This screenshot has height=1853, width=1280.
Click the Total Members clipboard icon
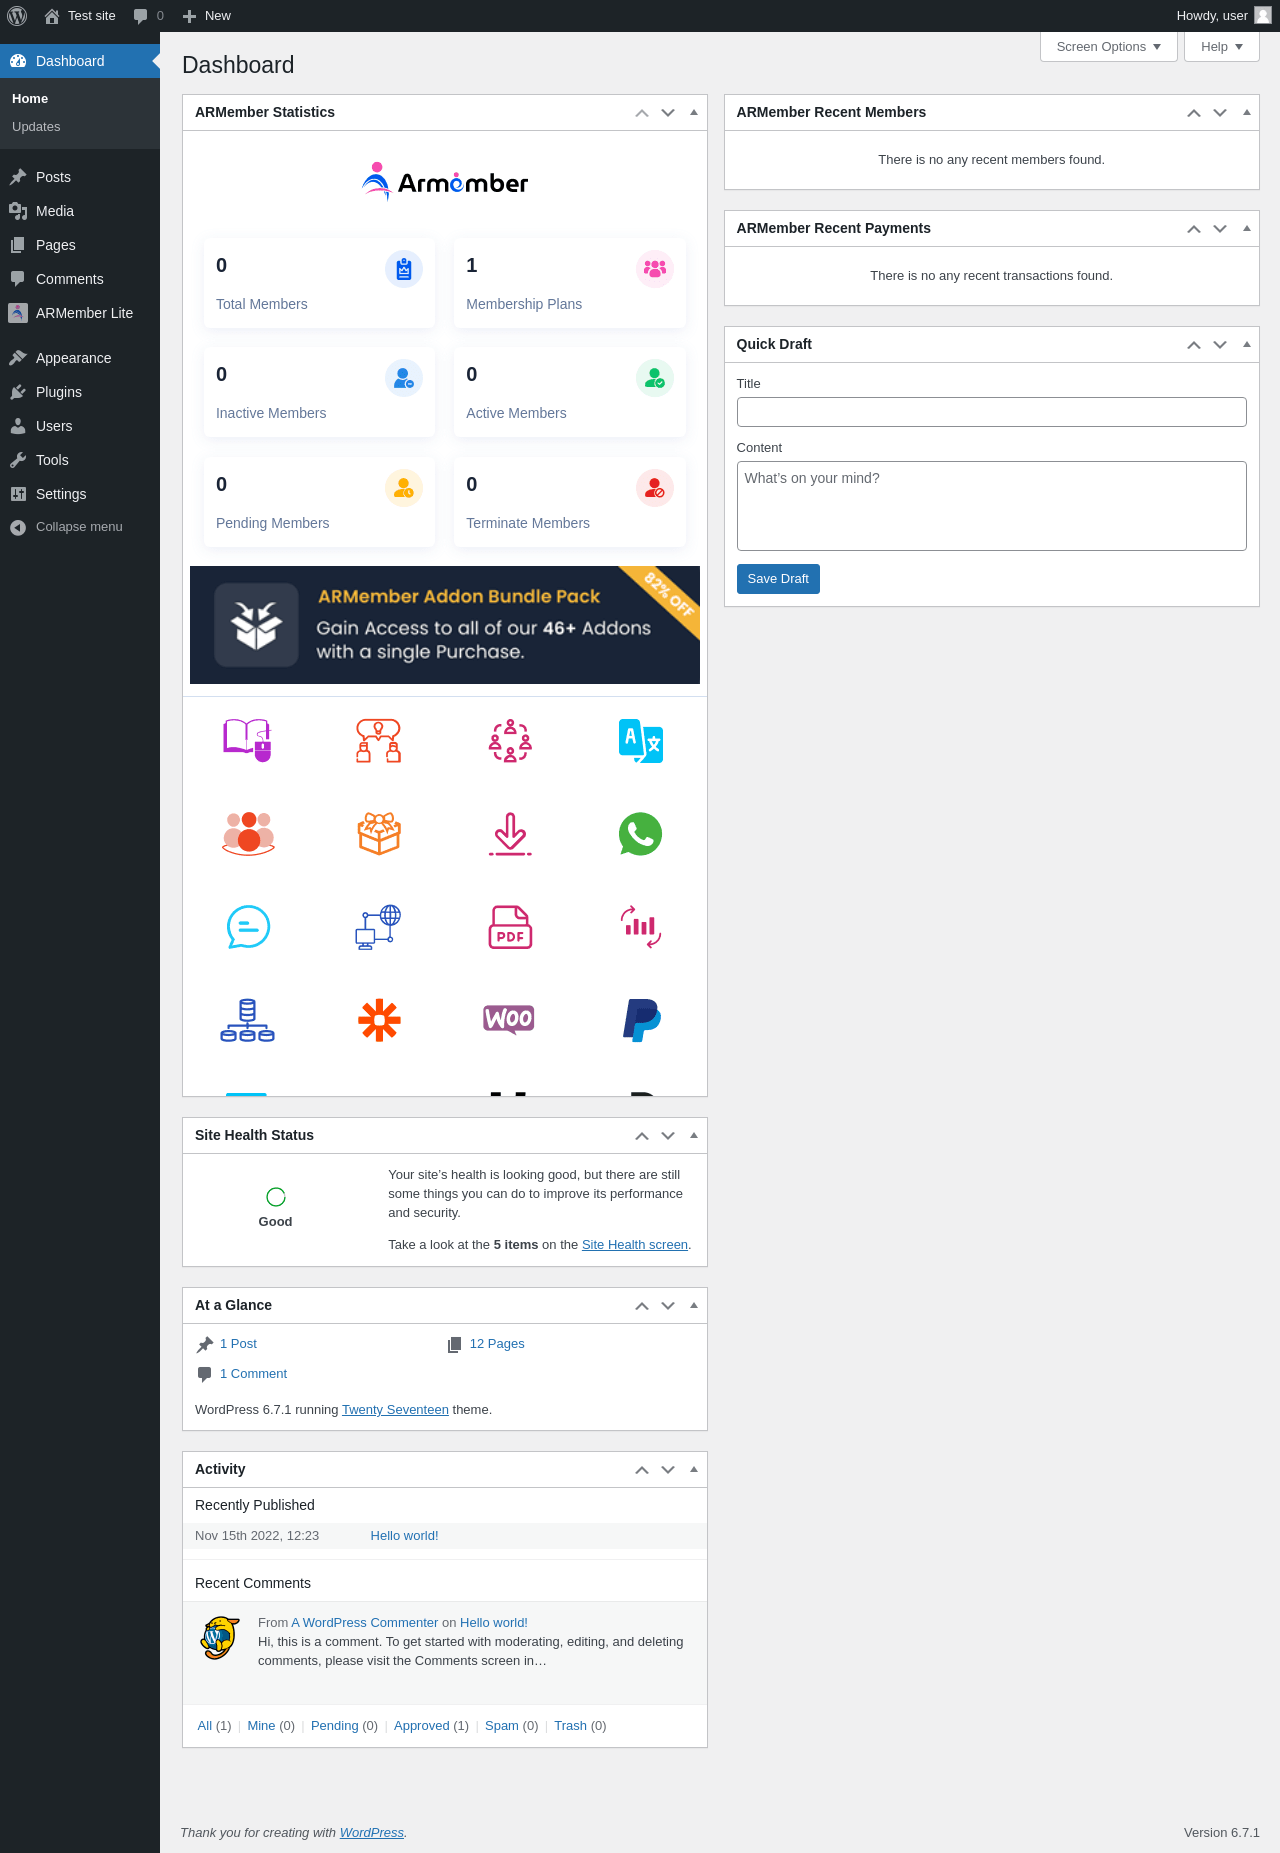404,269
